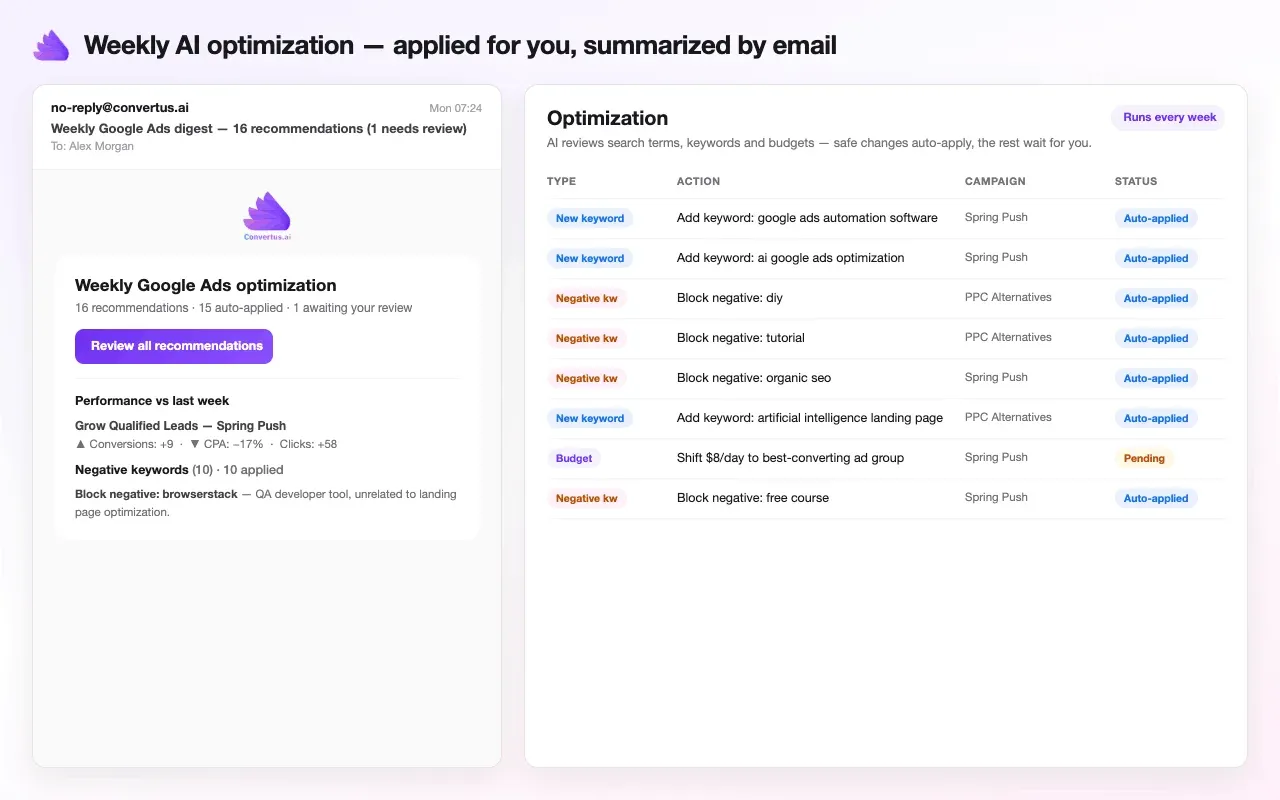Select Add keyword: artificial intelligence landing page
1280x800 pixels.
pos(810,418)
